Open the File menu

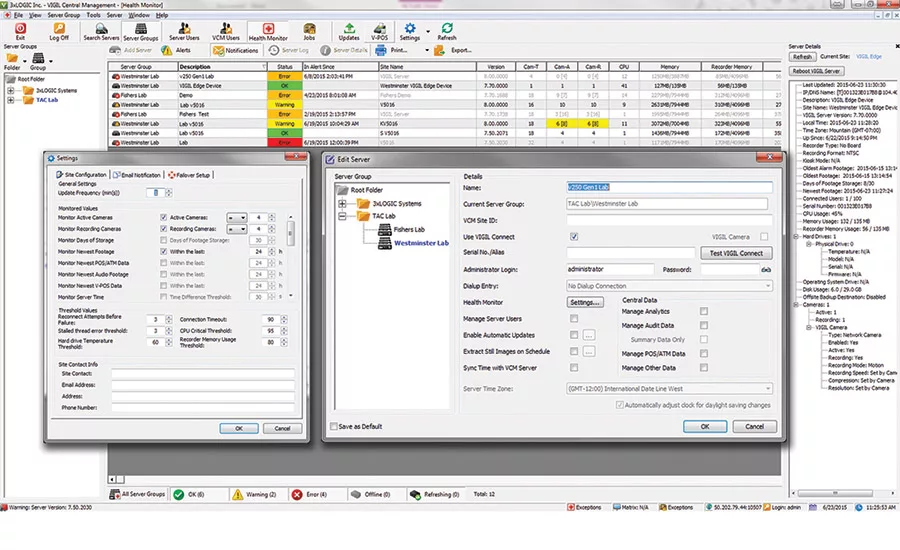(x=18, y=16)
